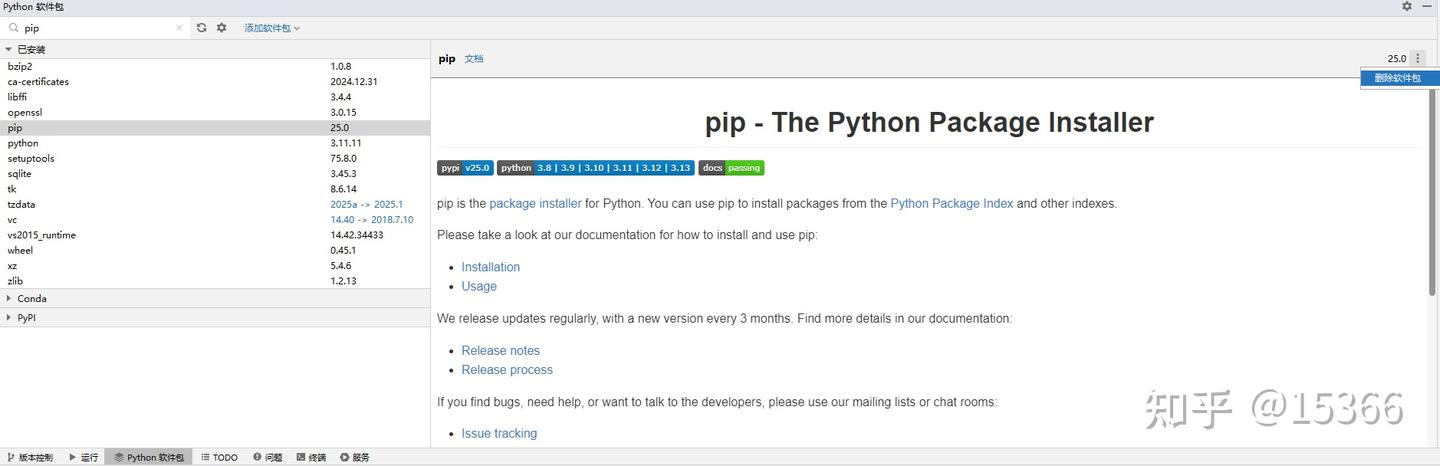This screenshot has width=1440, height=466.
Task: Open the 版本控制 tool window tab
Action: (30, 457)
